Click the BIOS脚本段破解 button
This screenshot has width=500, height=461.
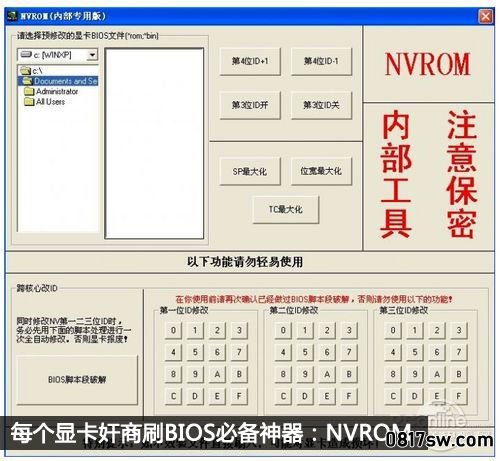coord(77,380)
